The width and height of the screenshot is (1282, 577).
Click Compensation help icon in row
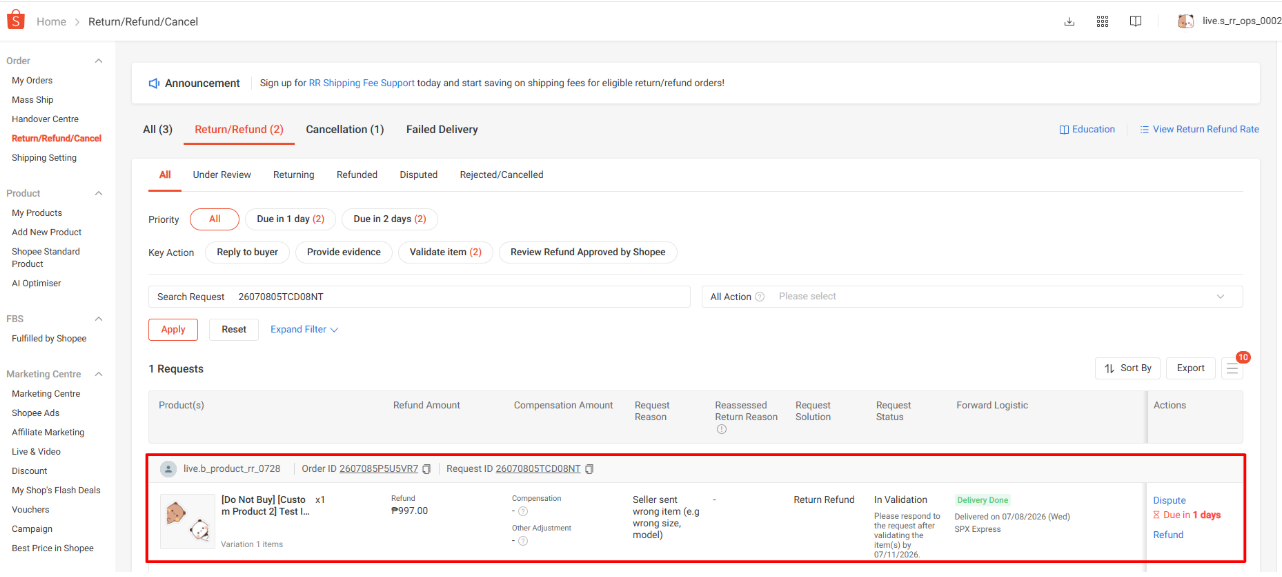point(522,511)
